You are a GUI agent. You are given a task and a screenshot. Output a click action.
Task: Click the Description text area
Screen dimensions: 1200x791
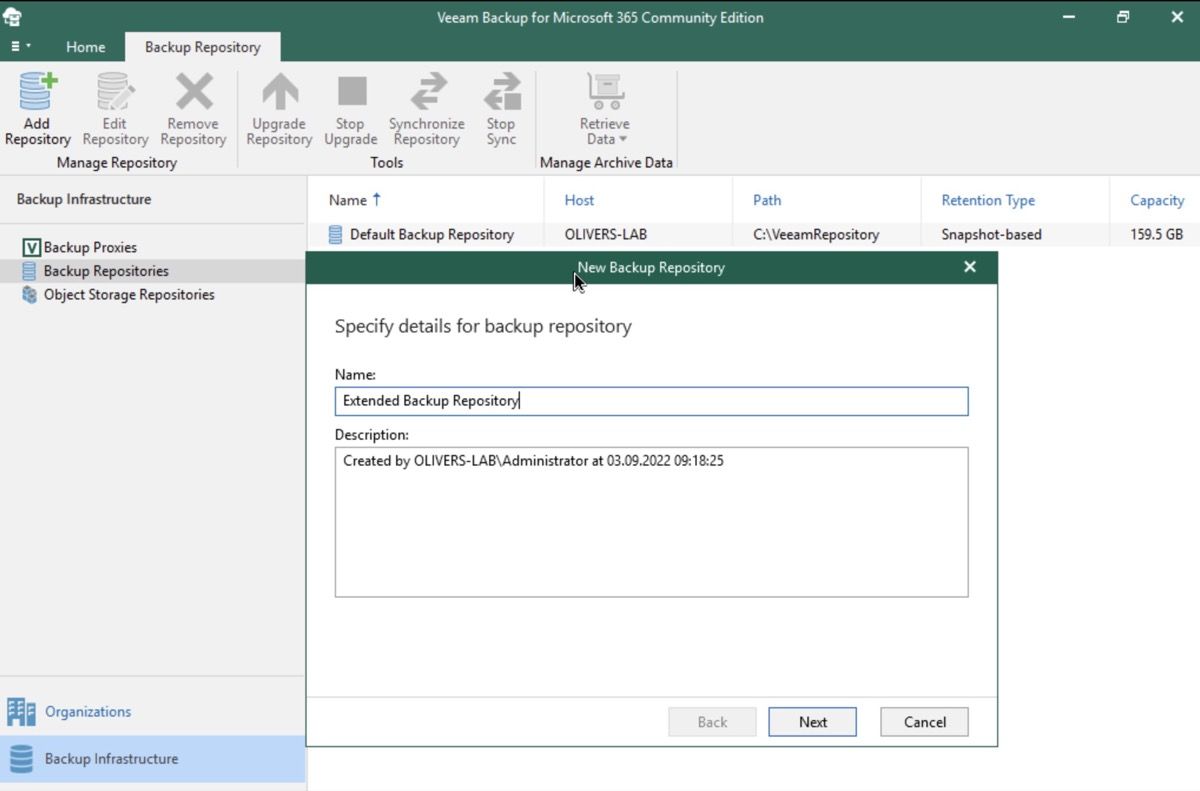pyautogui.click(x=651, y=522)
